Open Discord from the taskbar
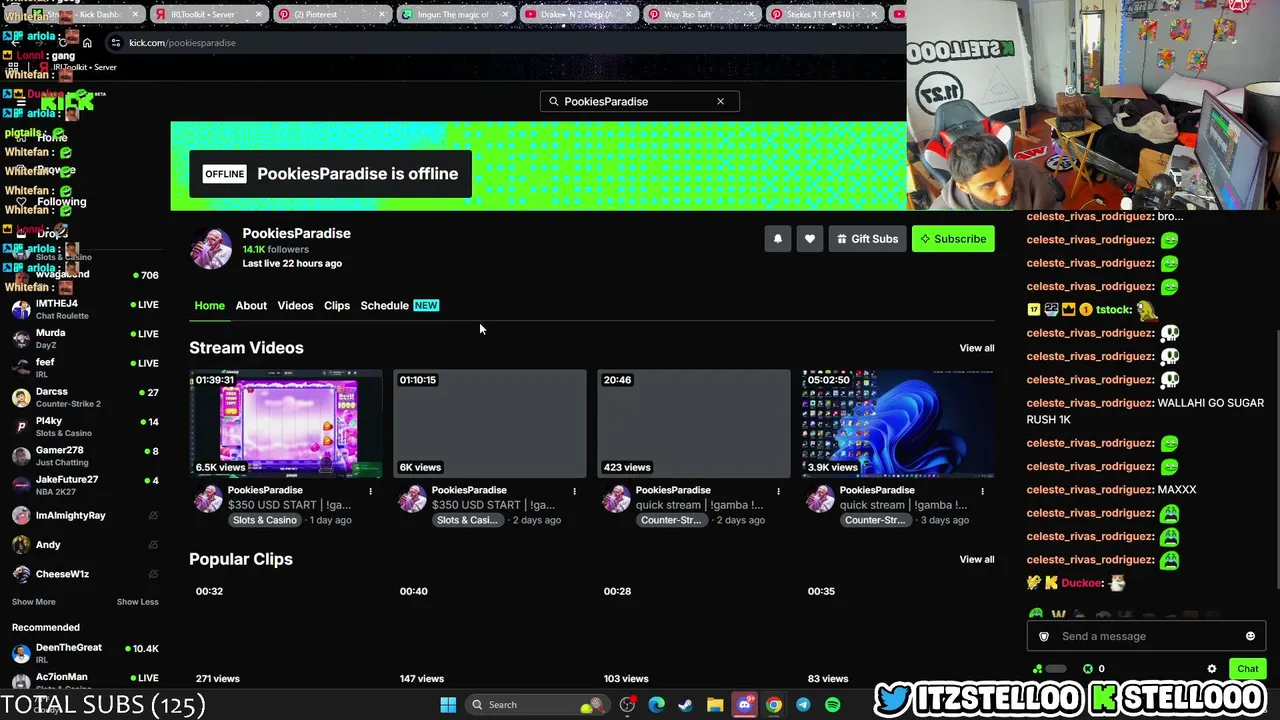 [744, 705]
